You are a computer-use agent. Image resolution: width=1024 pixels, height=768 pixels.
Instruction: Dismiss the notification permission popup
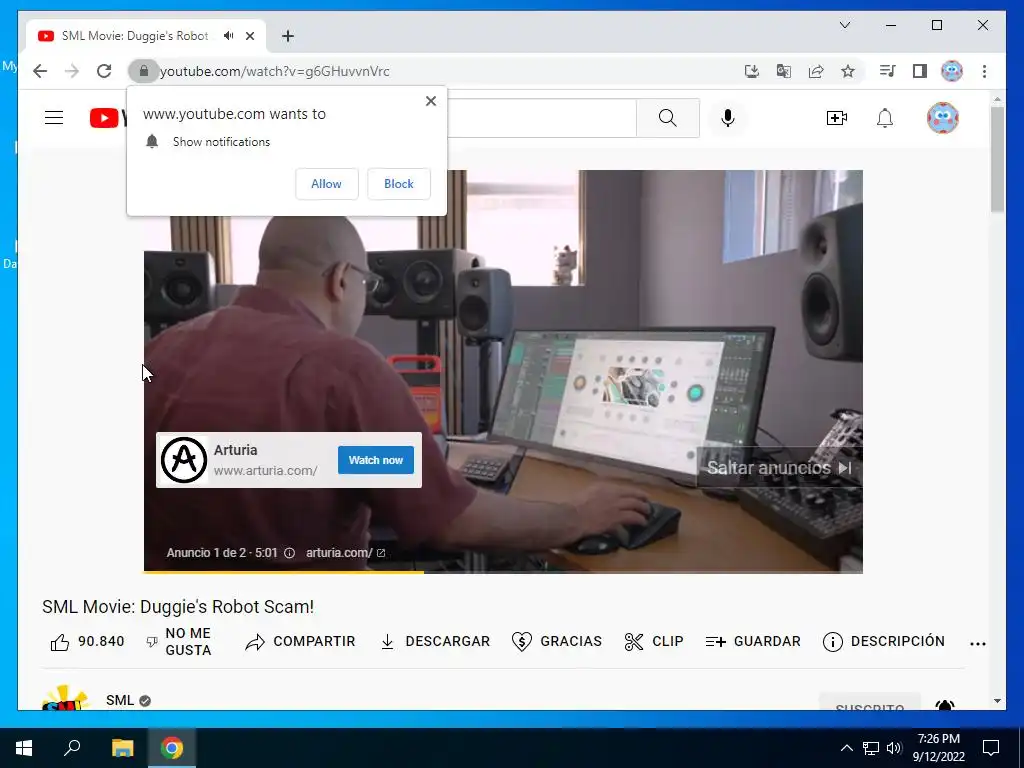click(x=430, y=101)
